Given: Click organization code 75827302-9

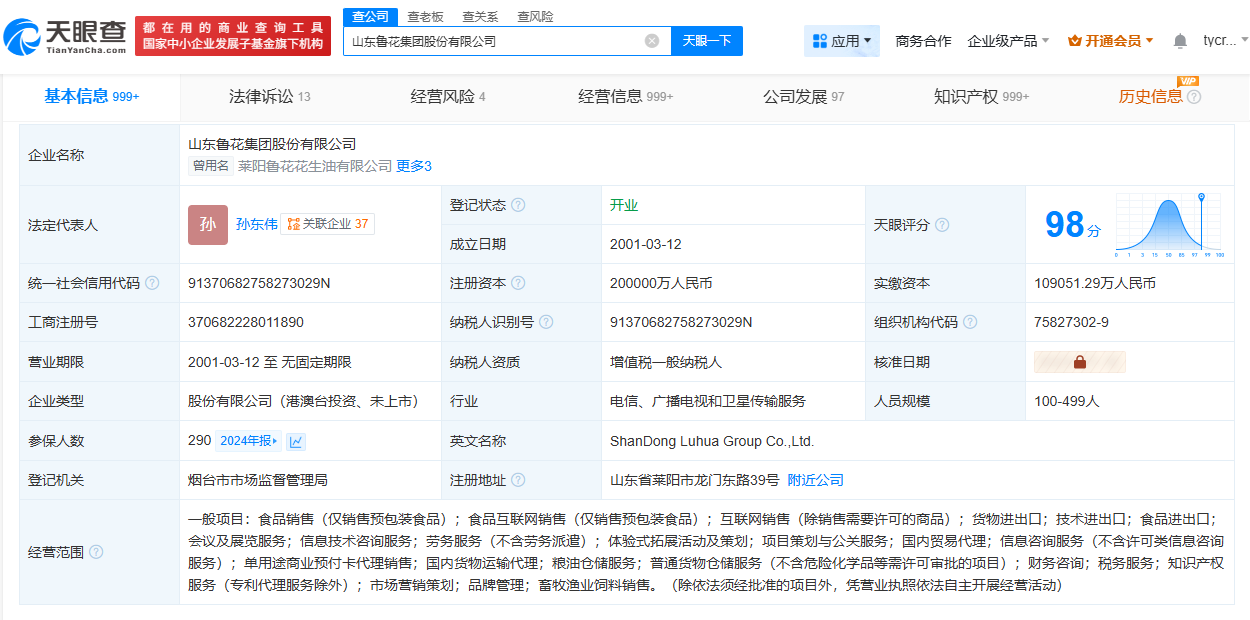Looking at the screenshot, I should coord(1071,322).
